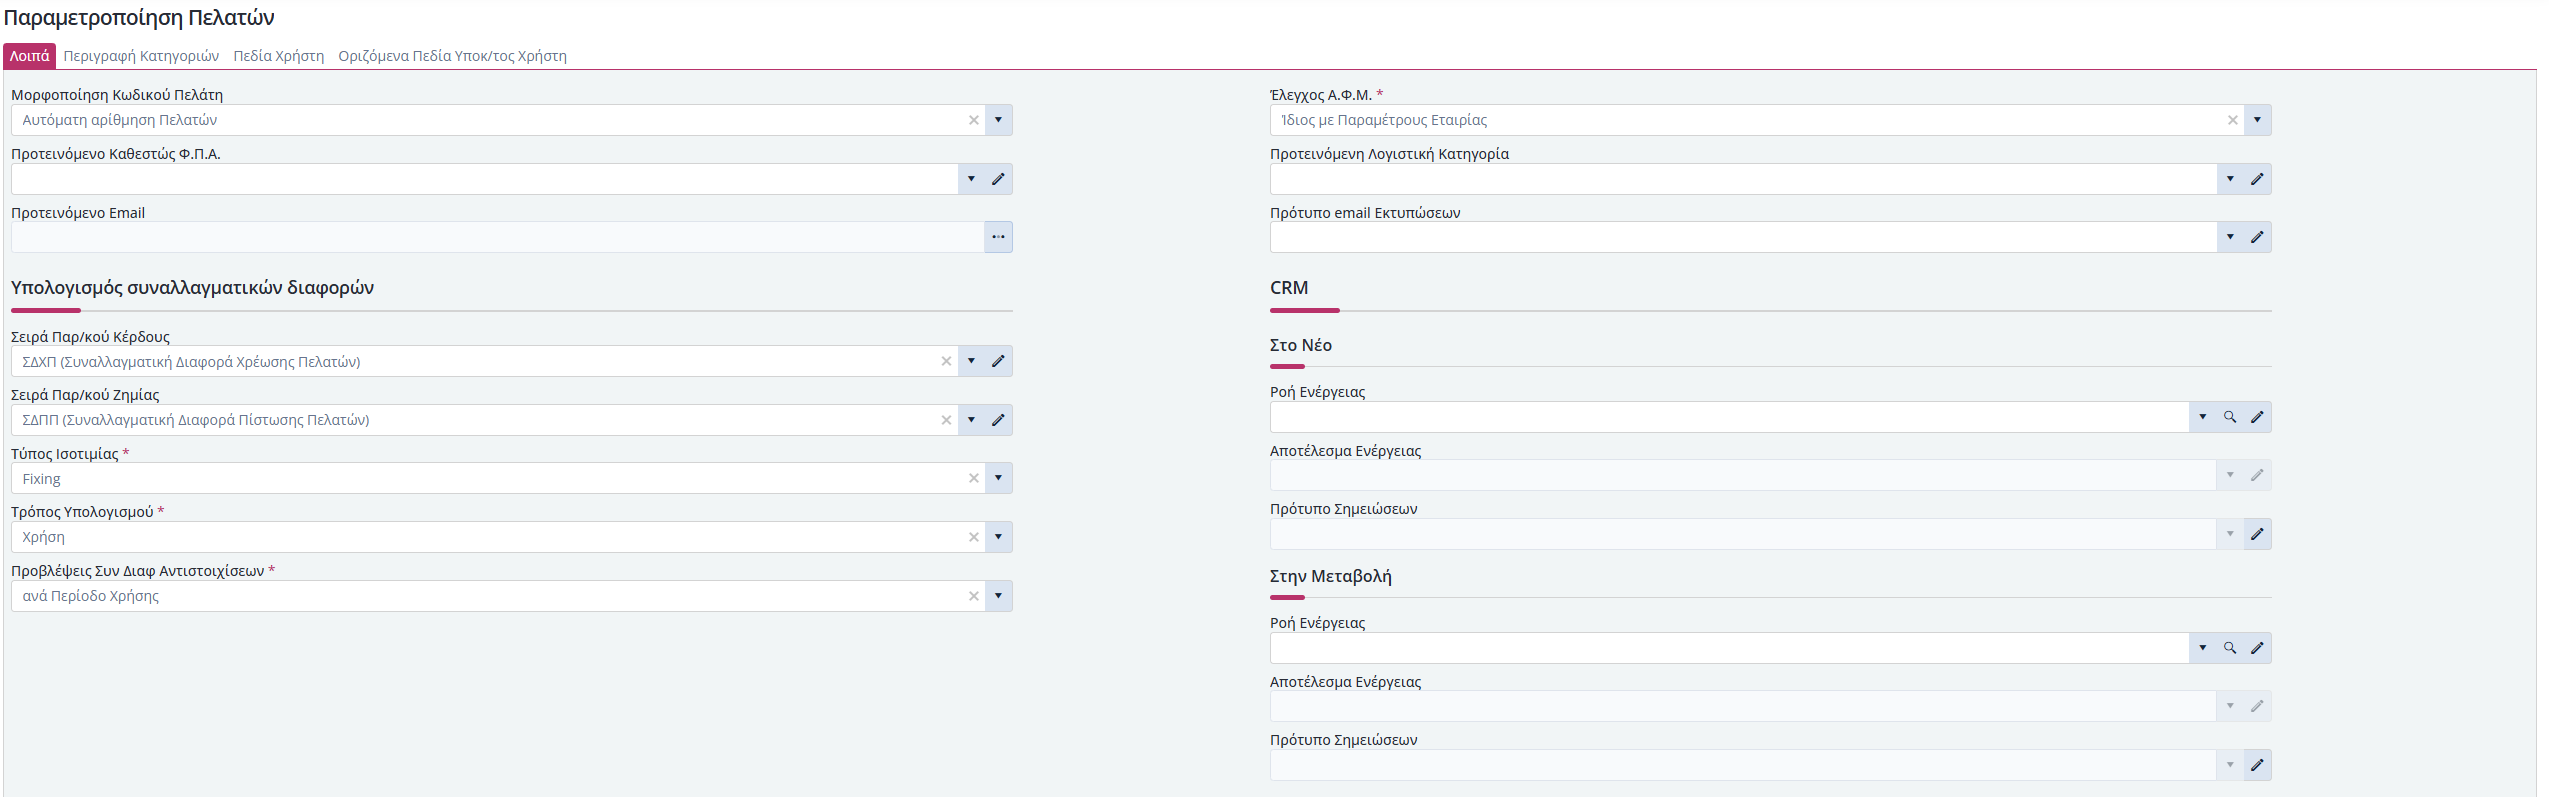The height and width of the screenshot is (797, 2549).
Task: Edit Πρότυπο Σημειώσεων under Στην Μεταβολή
Action: point(2257,765)
